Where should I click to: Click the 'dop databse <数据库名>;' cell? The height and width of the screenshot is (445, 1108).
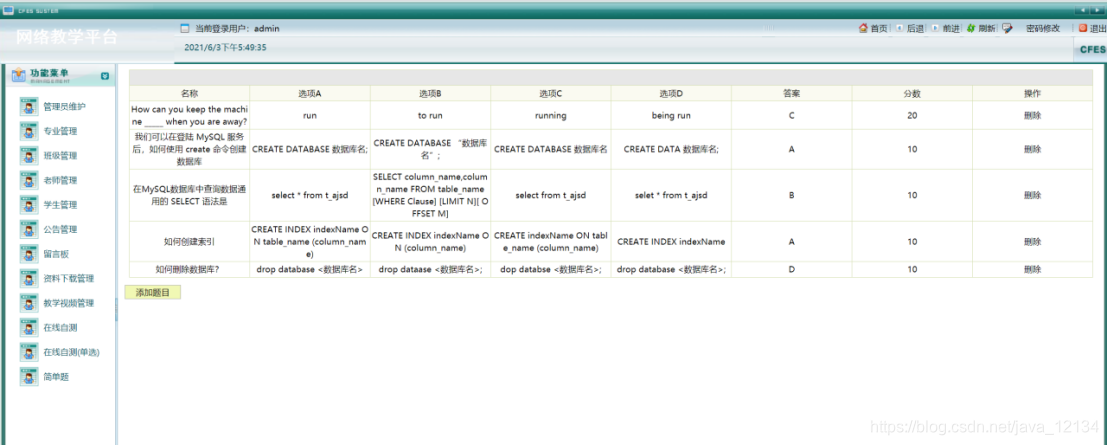click(x=550, y=269)
